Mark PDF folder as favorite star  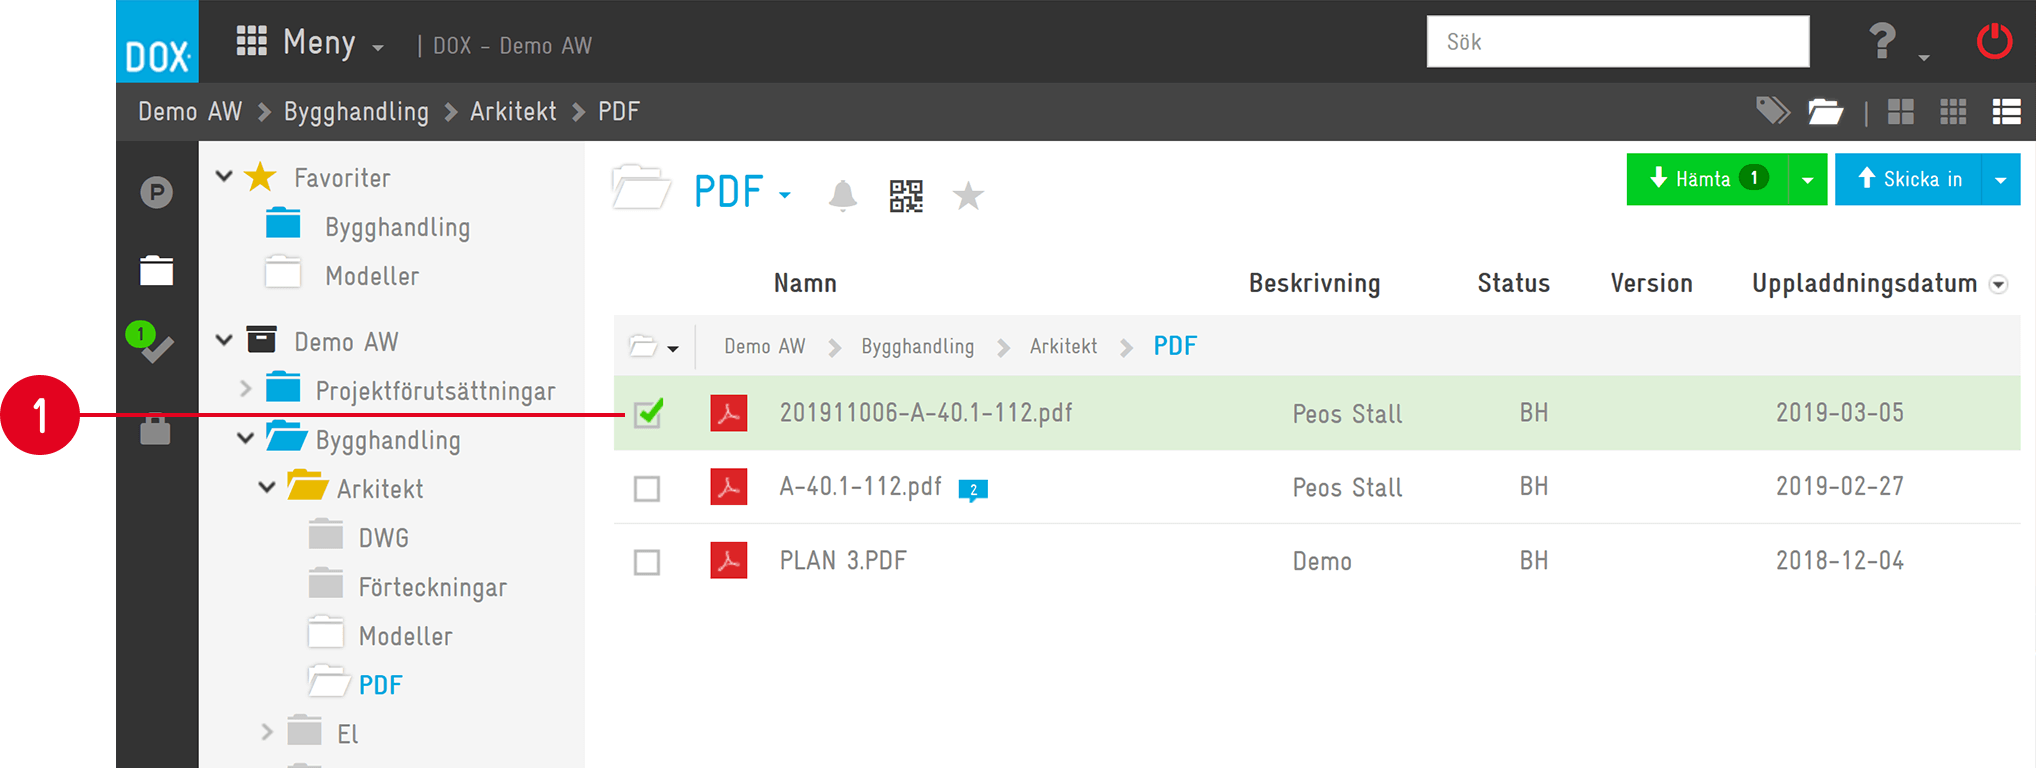(x=968, y=196)
